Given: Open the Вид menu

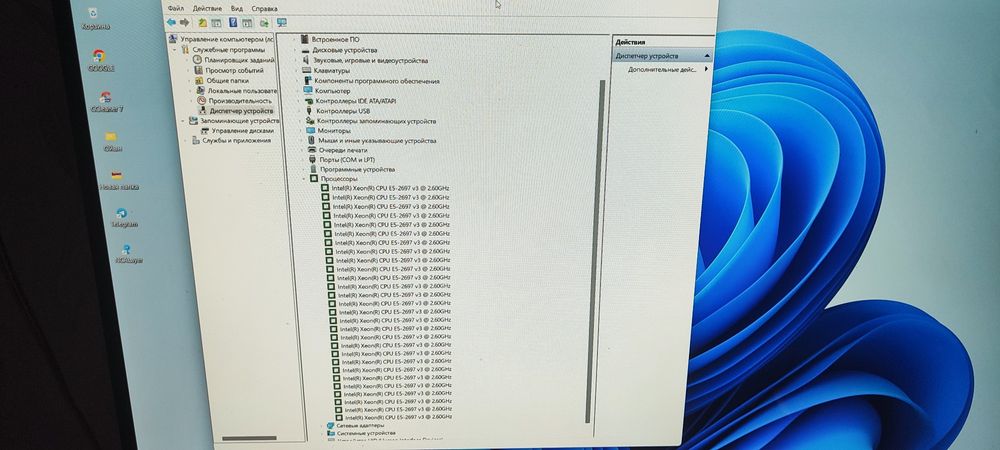Looking at the screenshot, I should (x=237, y=9).
